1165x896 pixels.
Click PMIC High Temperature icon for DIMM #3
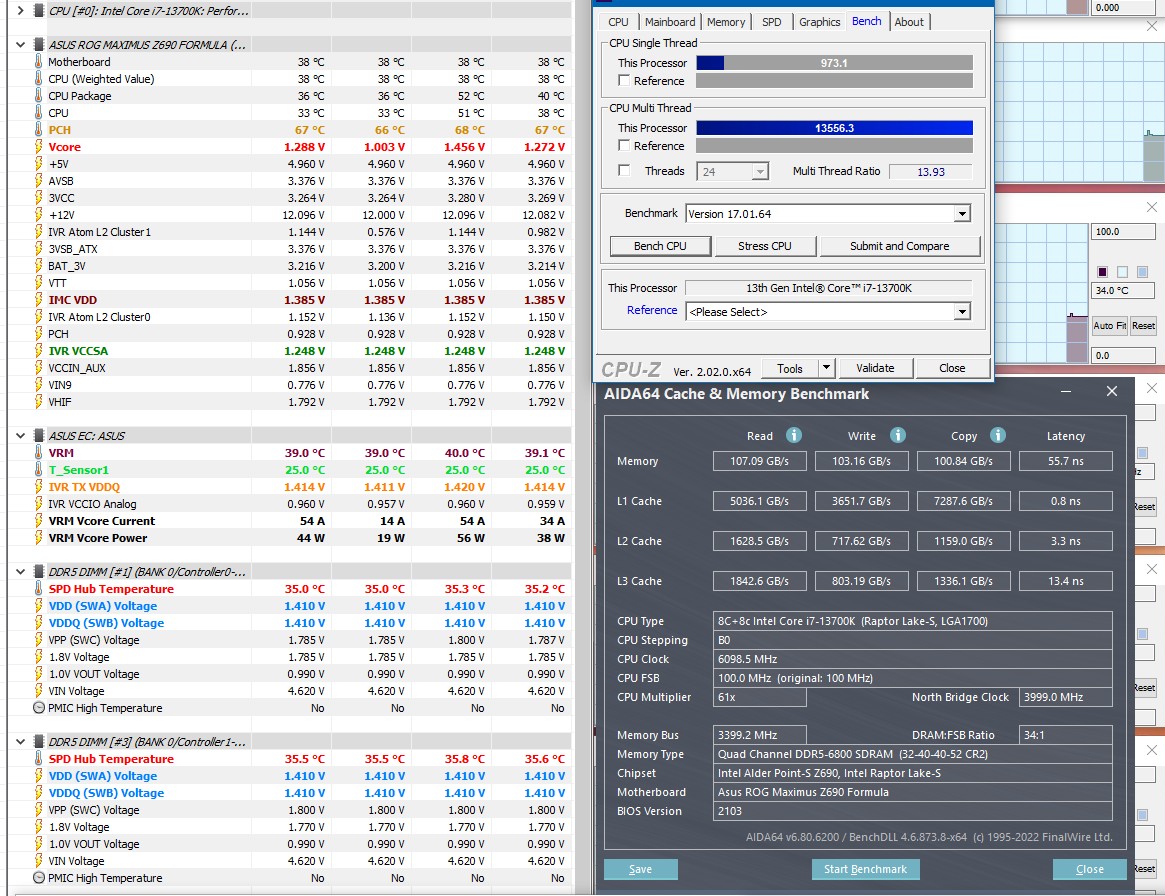coord(39,877)
